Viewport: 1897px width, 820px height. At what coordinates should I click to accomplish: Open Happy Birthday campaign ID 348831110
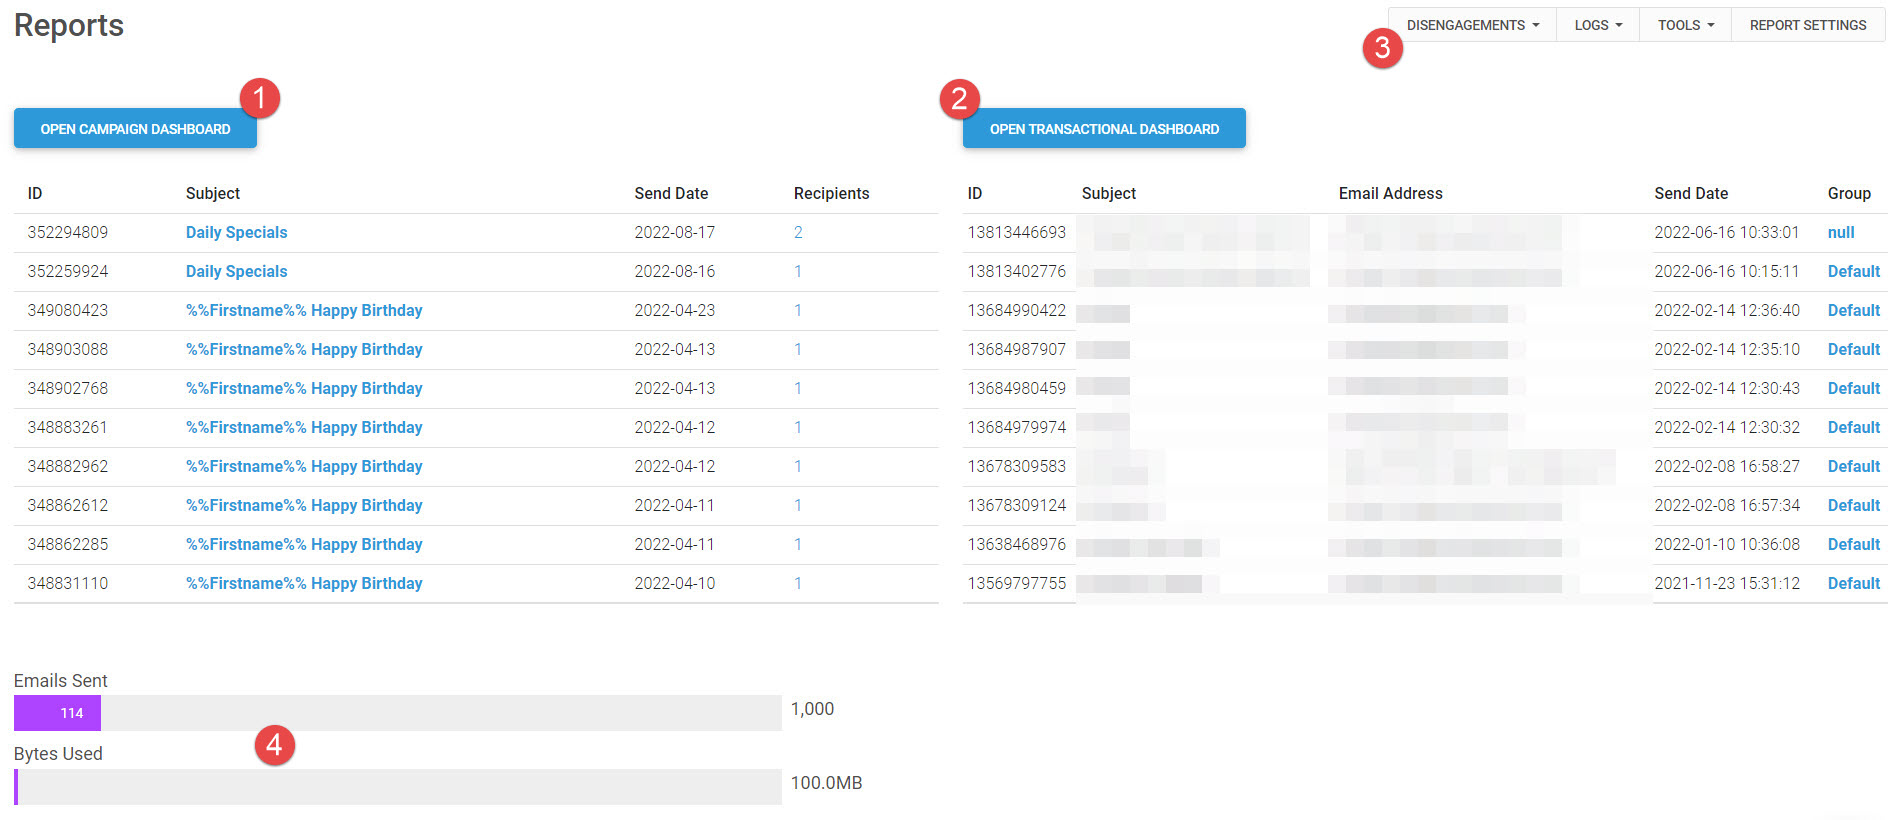[x=304, y=583]
